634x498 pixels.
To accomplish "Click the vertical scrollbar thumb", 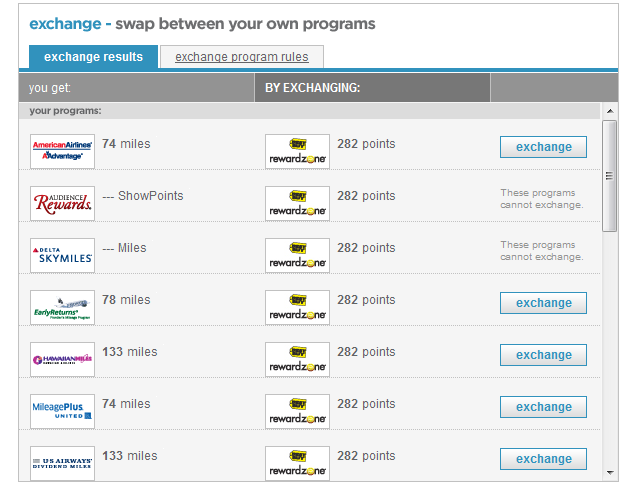I will [x=609, y=176].
